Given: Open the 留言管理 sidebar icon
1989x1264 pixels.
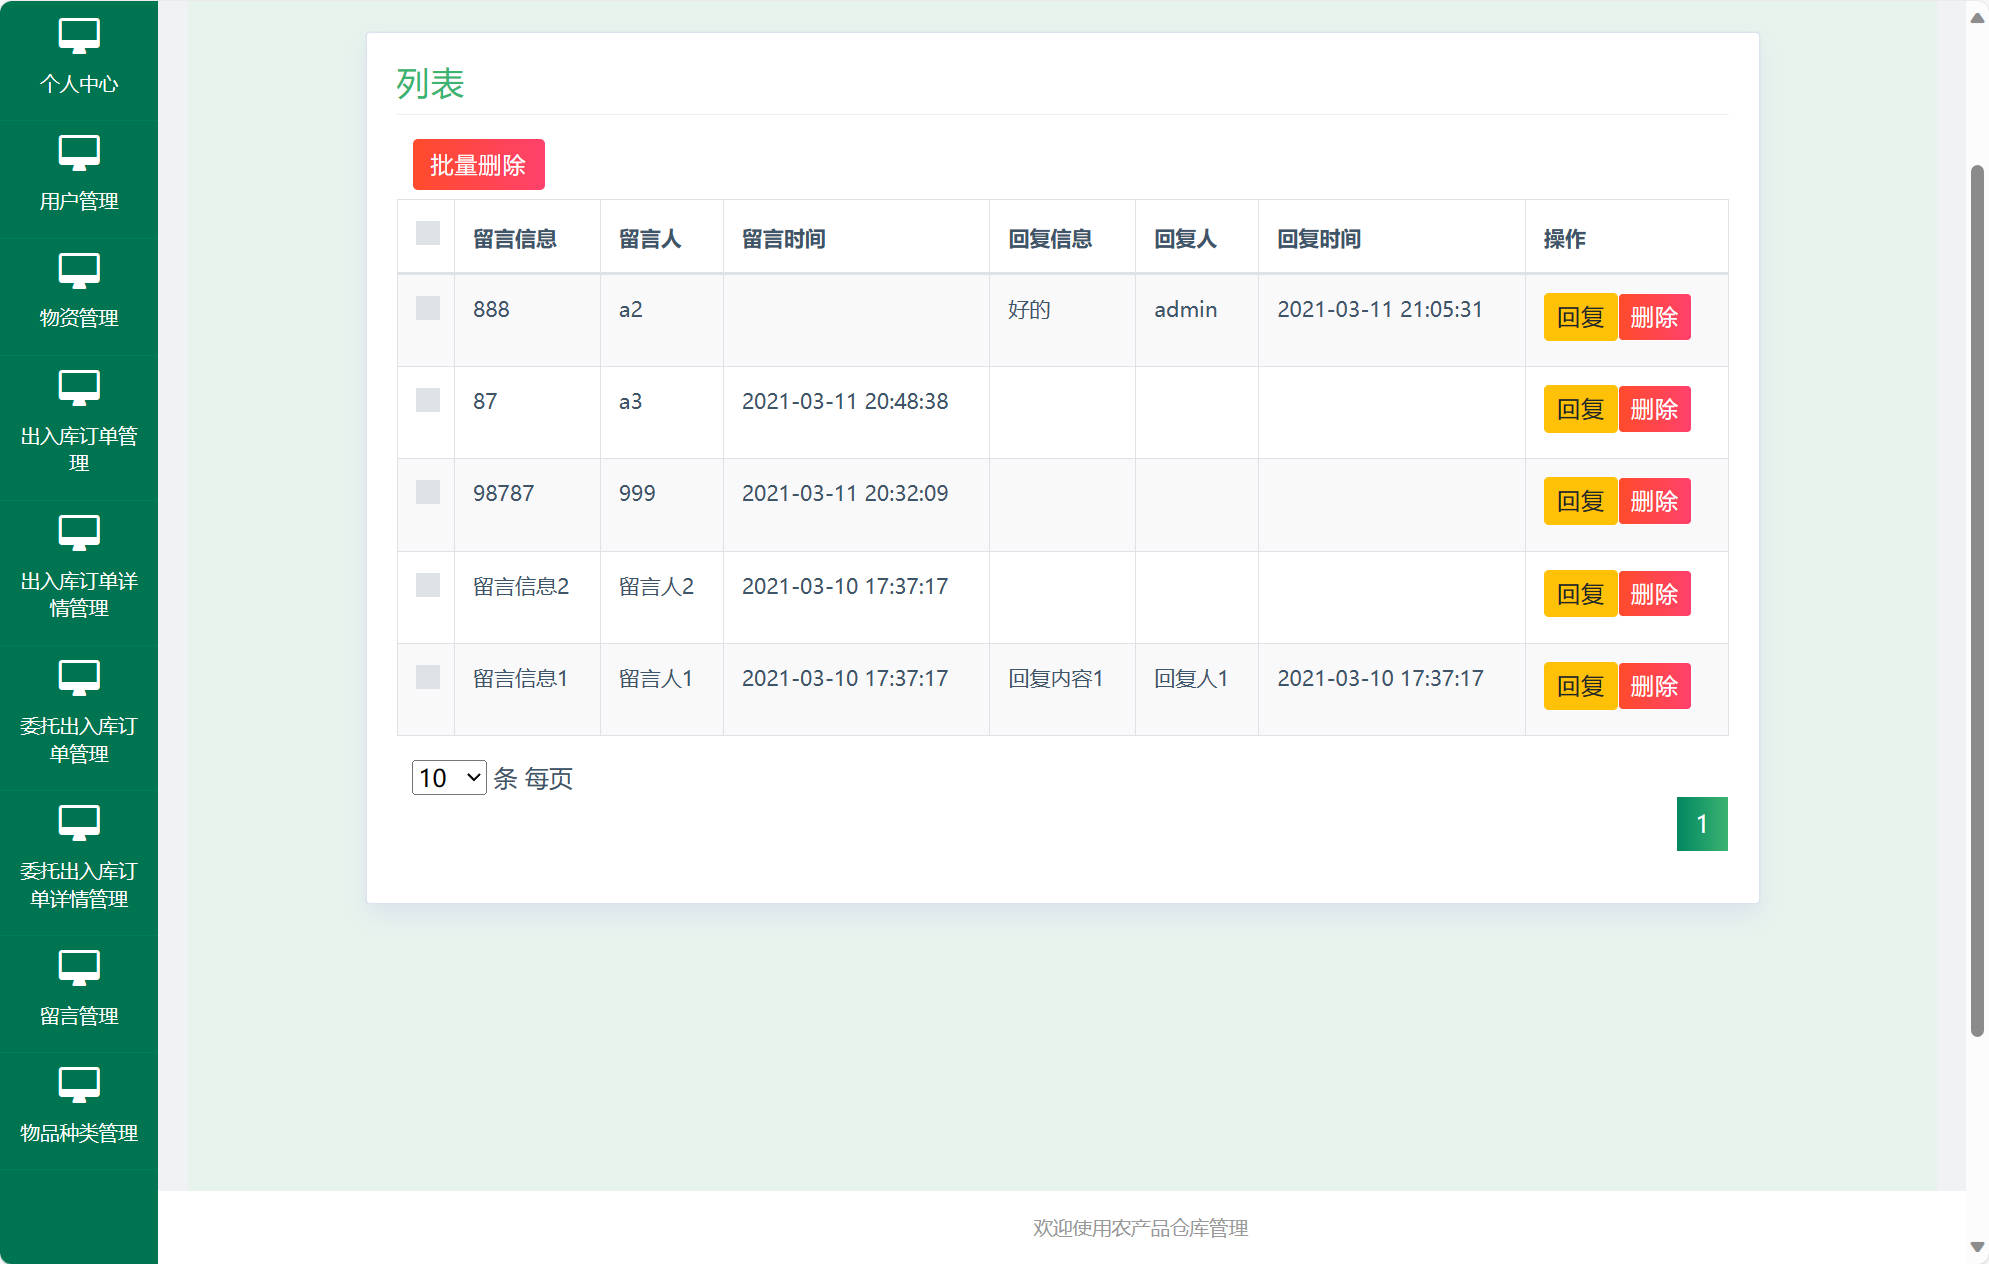Looking at the screenshot, I should pos(79,968).
